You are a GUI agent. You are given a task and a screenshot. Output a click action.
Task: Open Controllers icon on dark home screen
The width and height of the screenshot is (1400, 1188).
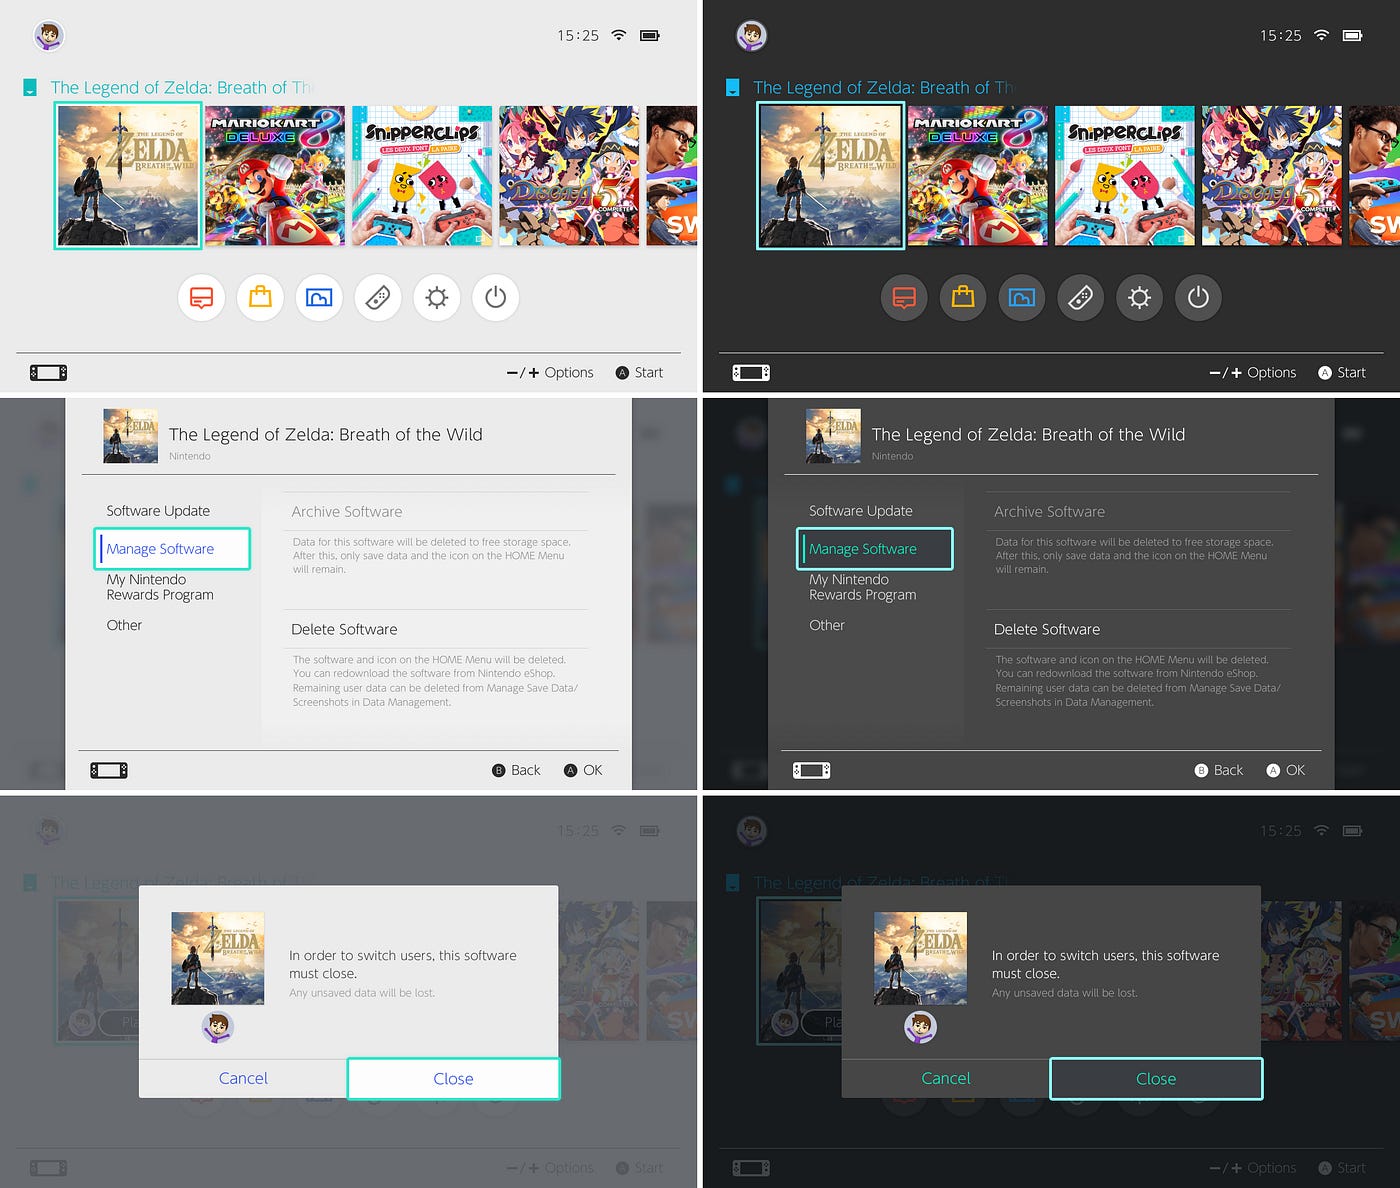point(1081,298)
